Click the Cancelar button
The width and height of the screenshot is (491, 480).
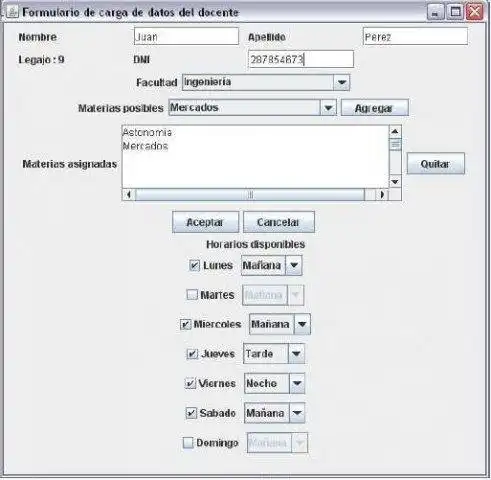279,222
